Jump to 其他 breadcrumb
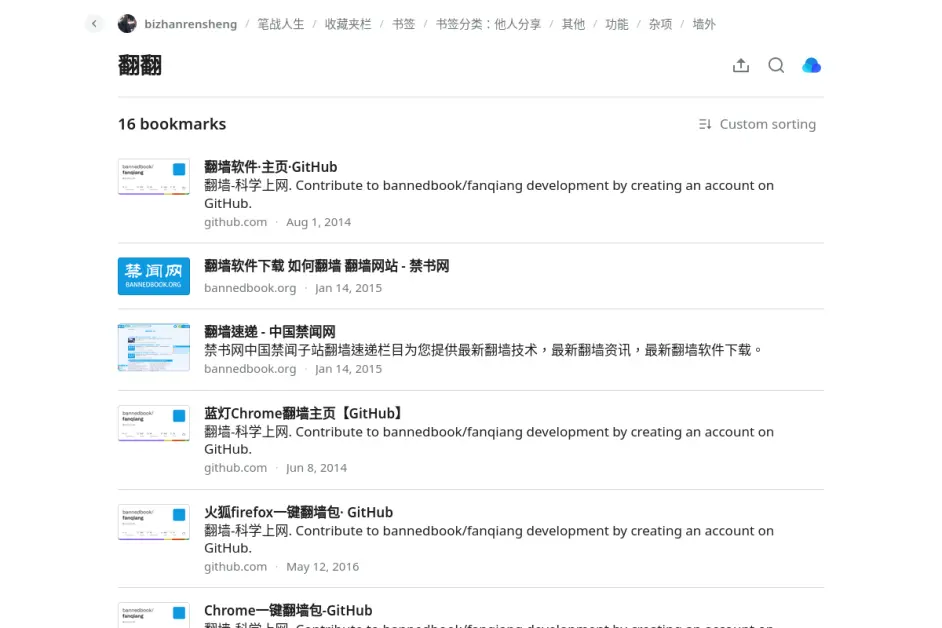This screenshot has height=628, width=942. point(573,24)
